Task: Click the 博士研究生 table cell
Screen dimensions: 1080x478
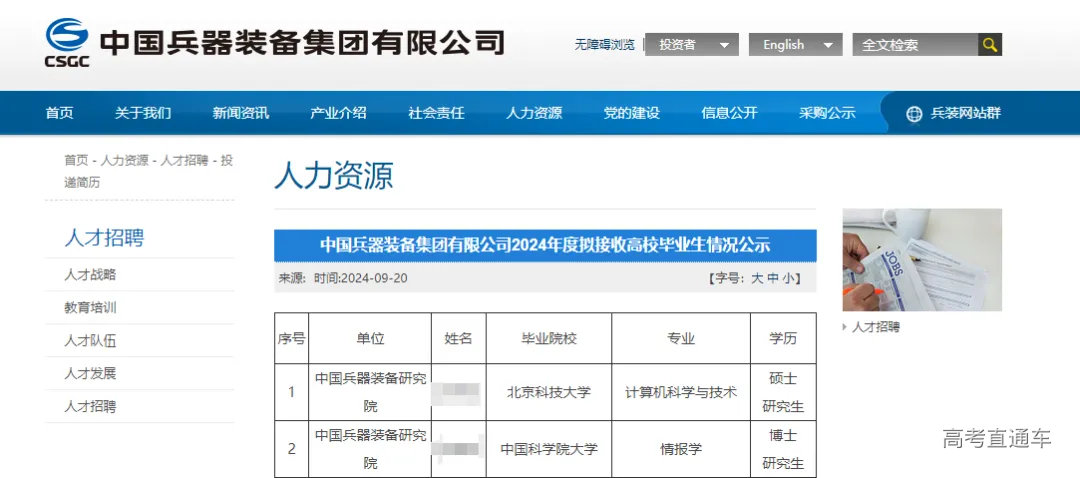Action: pyautogui.click(x=783, y=449)
